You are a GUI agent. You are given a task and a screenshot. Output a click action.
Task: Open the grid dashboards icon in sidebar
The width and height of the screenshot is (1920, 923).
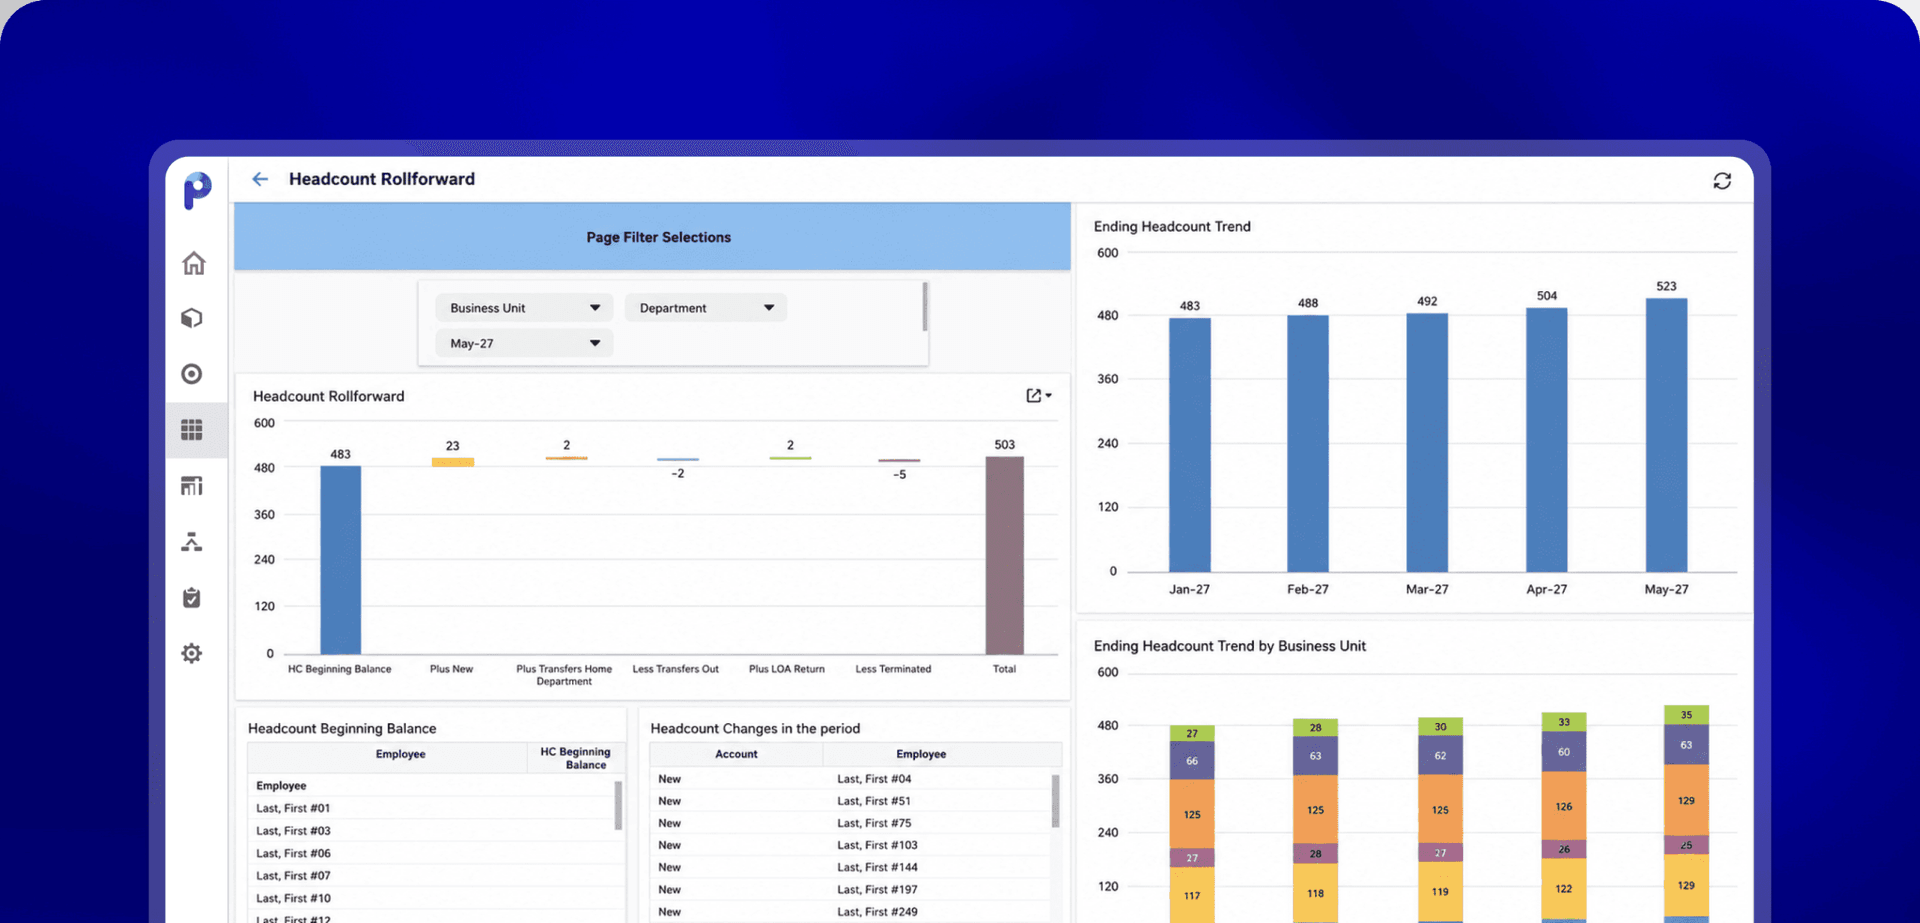[x=192, y=430]
